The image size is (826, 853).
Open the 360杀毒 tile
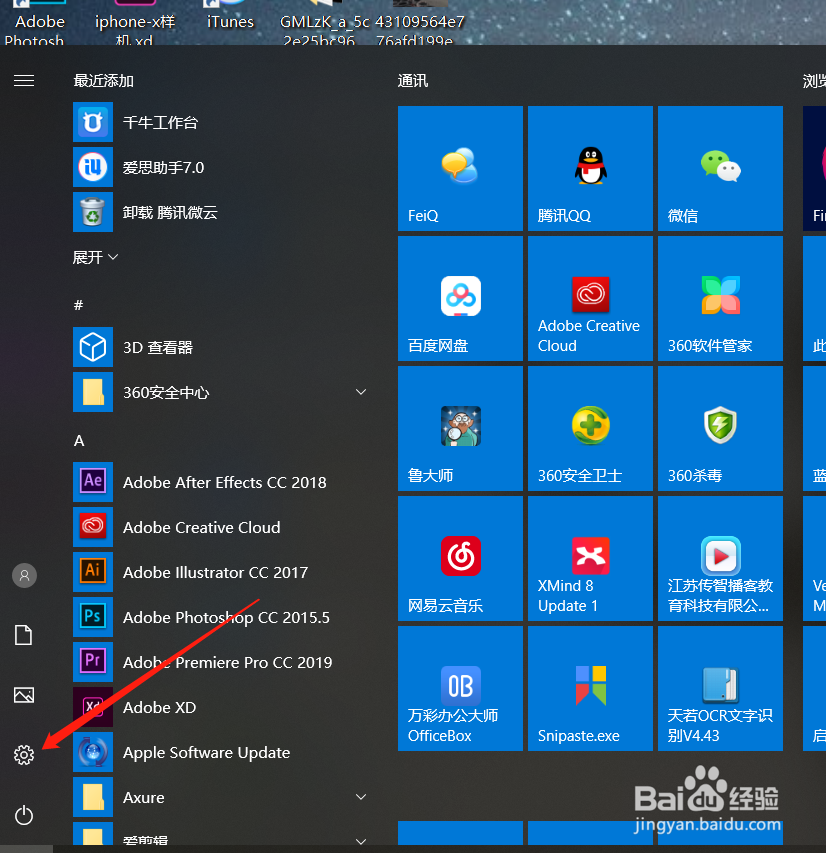pos(720,428)
